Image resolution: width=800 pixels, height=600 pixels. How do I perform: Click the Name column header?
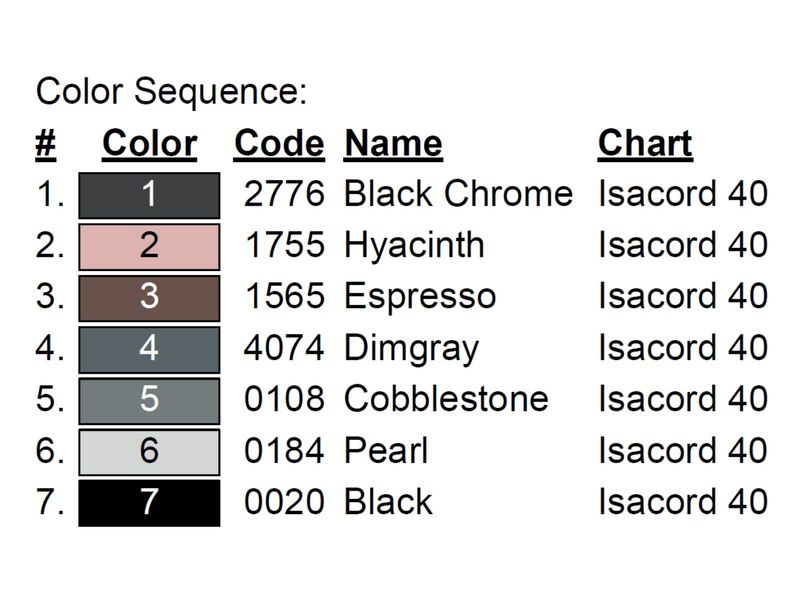click(393, 144)
